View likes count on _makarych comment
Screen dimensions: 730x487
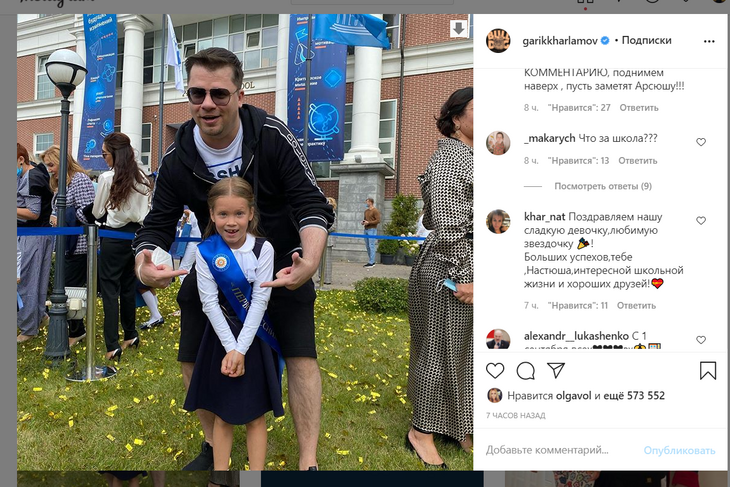tap(578, 161)
